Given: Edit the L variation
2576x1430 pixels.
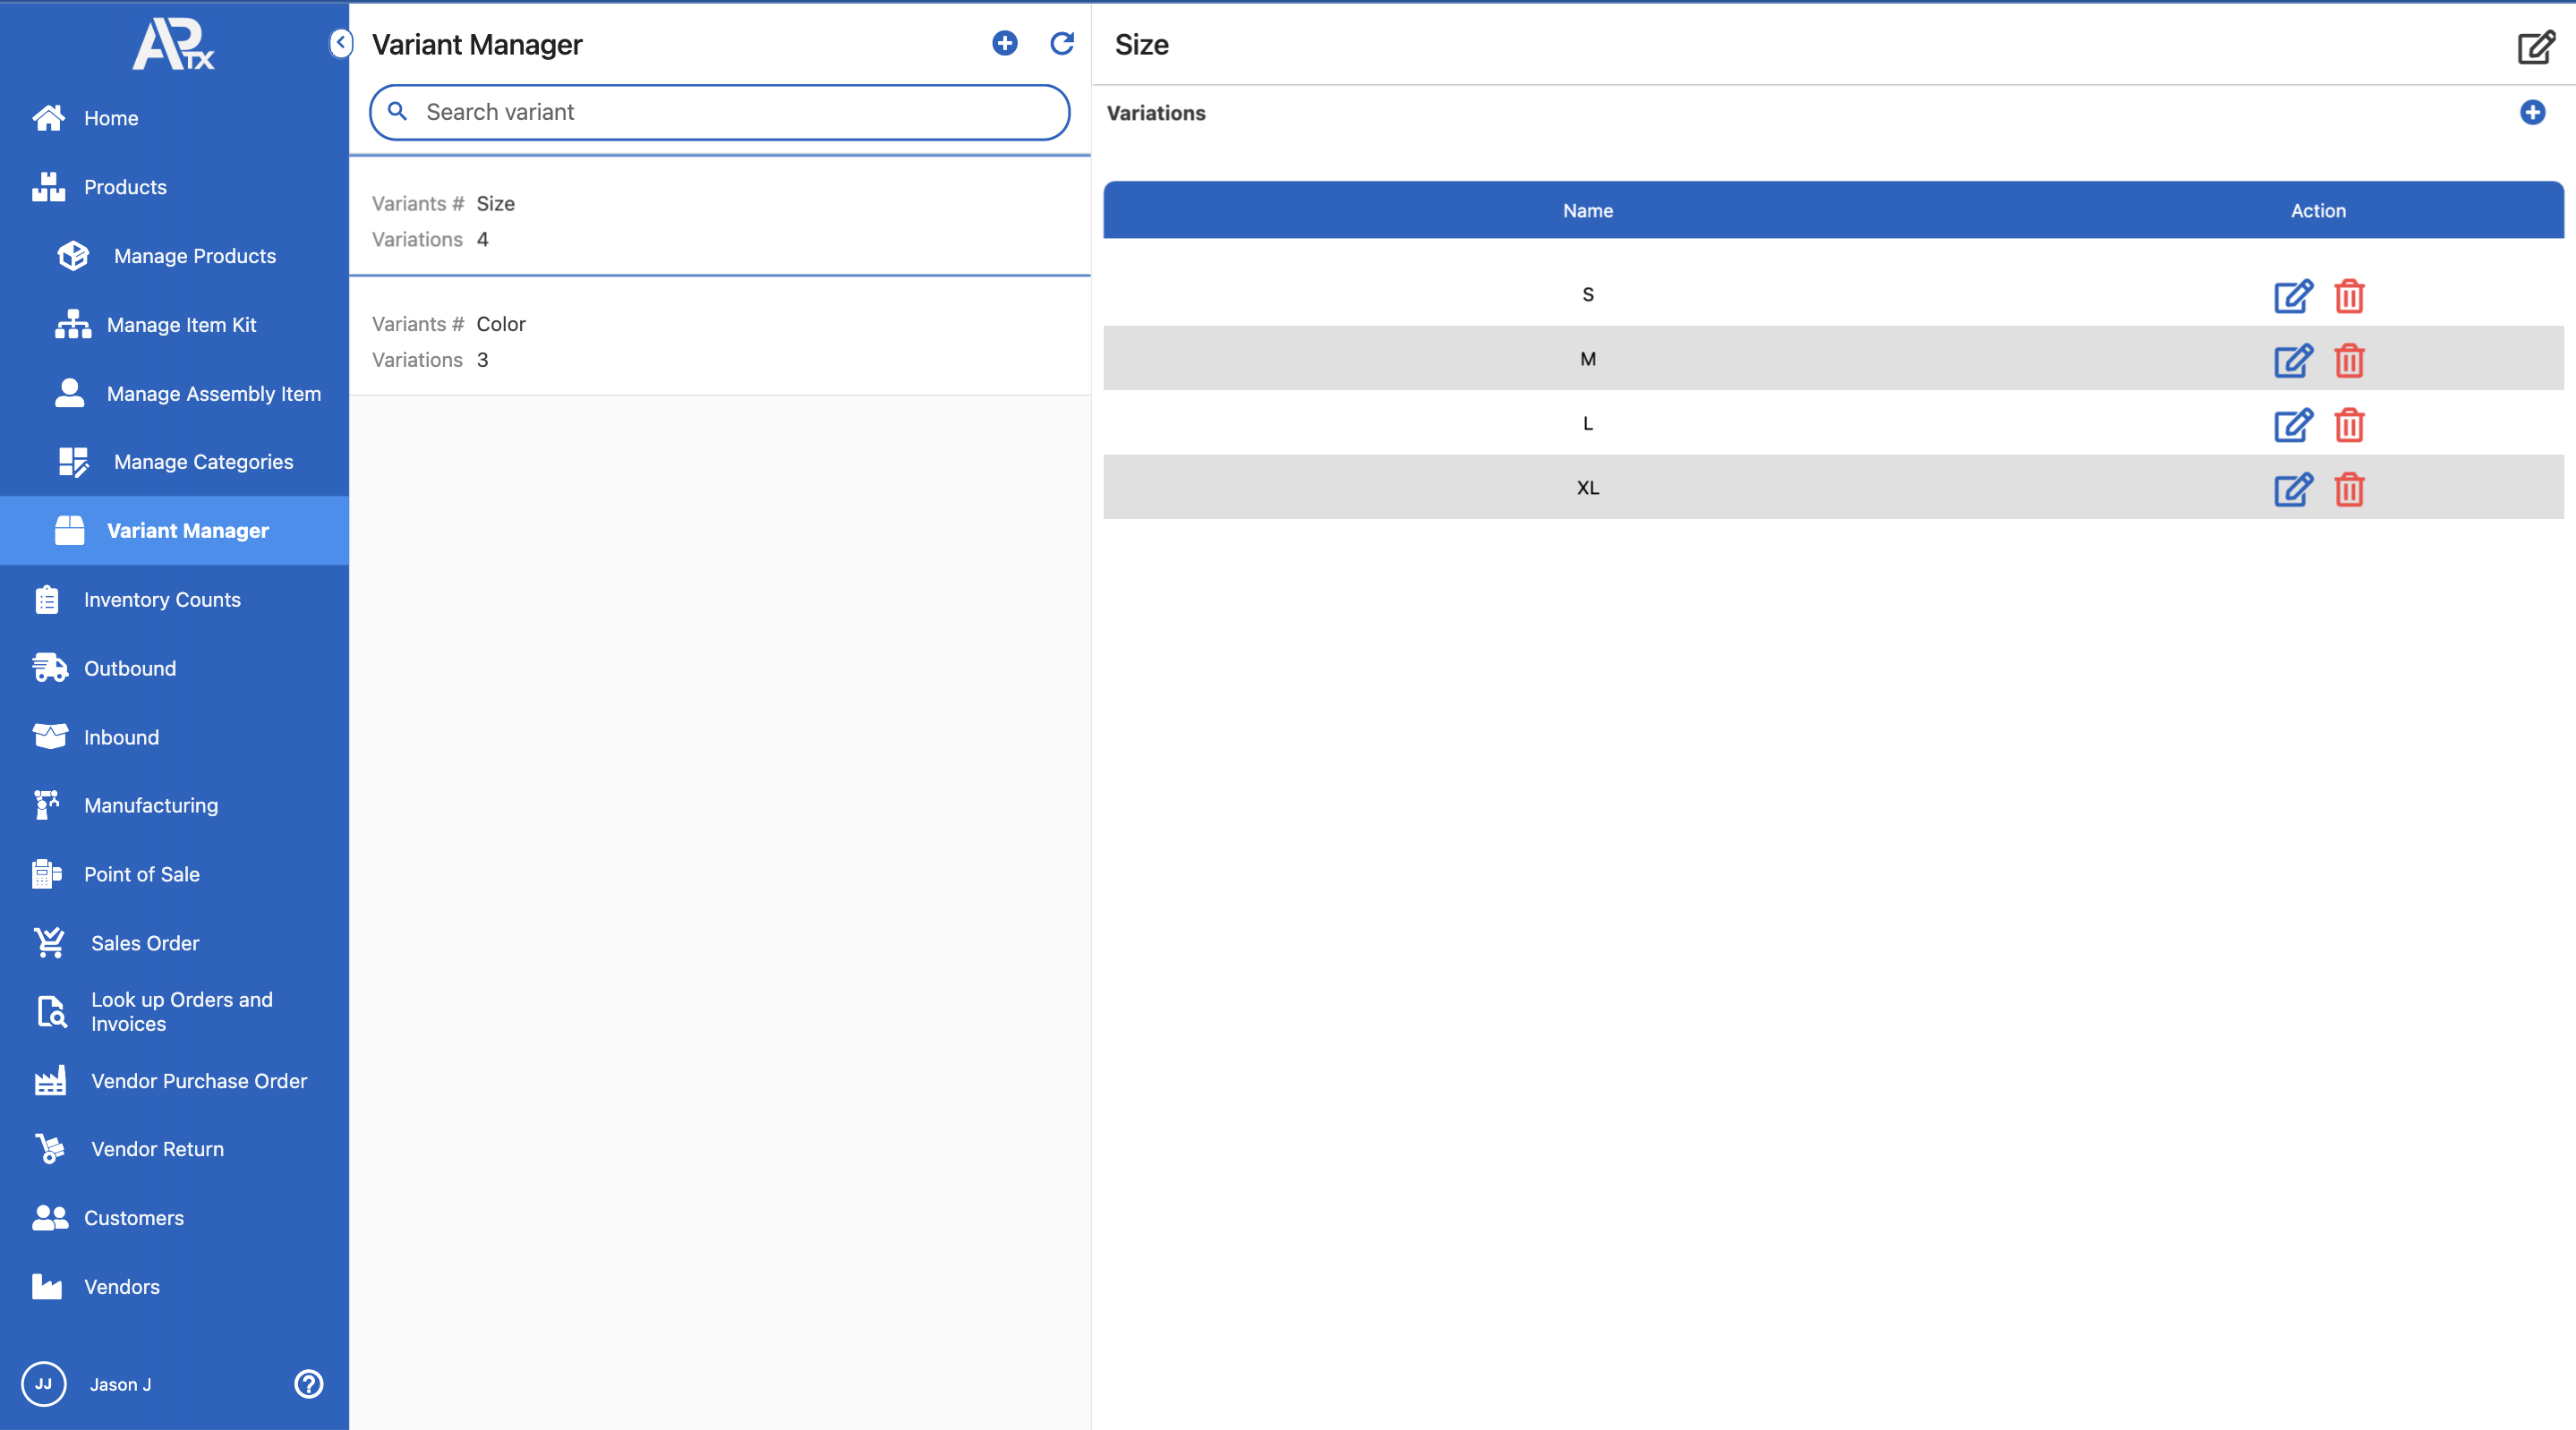Looking at the screenshot, I should pyautogui.click(x=2292, y=425).
